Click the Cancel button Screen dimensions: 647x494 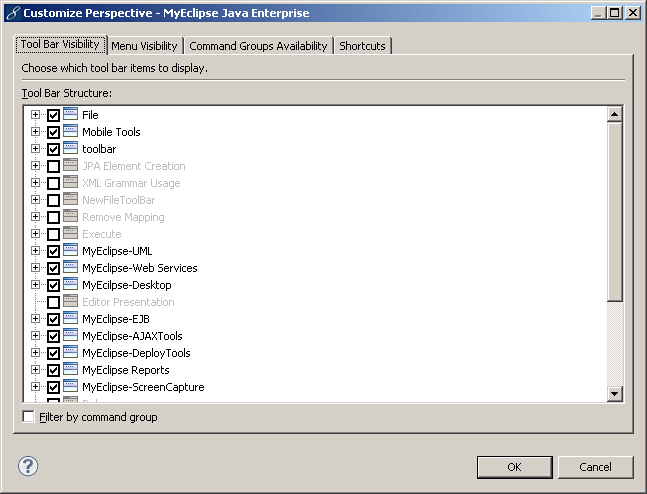595,467
